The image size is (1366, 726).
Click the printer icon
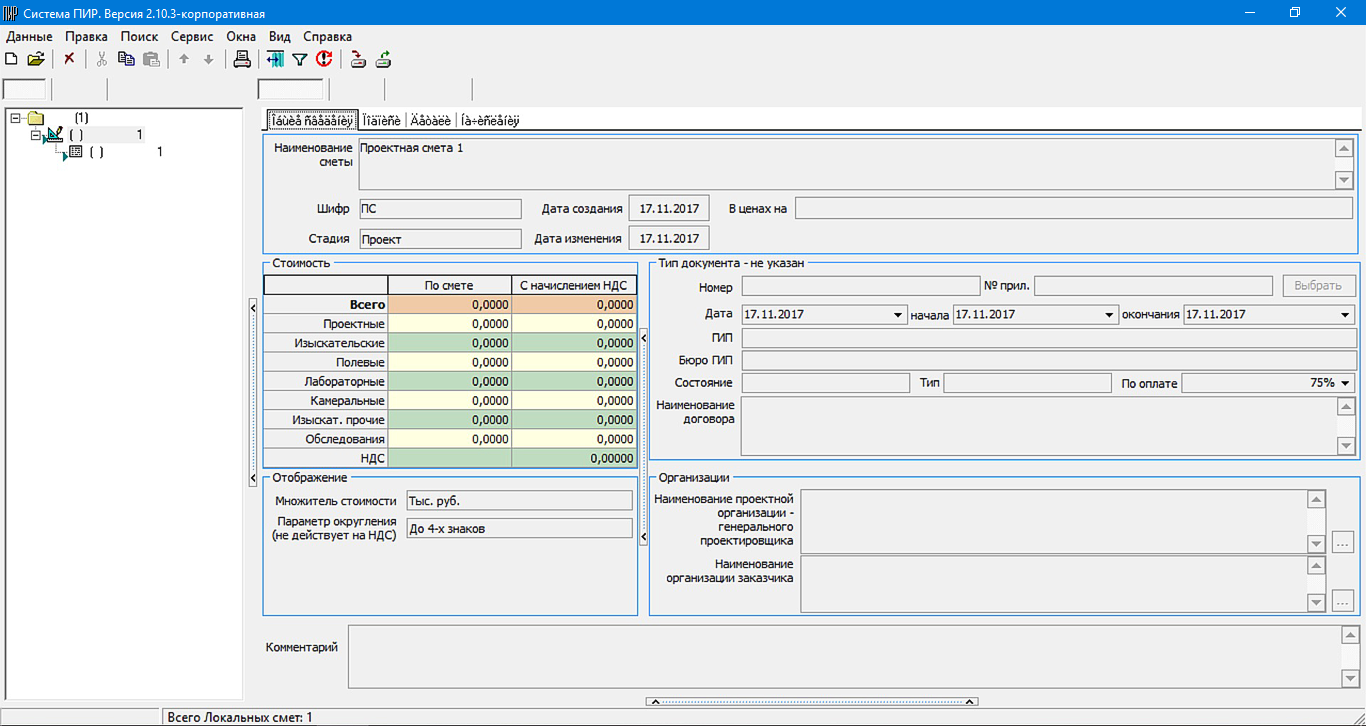[242, 59]
